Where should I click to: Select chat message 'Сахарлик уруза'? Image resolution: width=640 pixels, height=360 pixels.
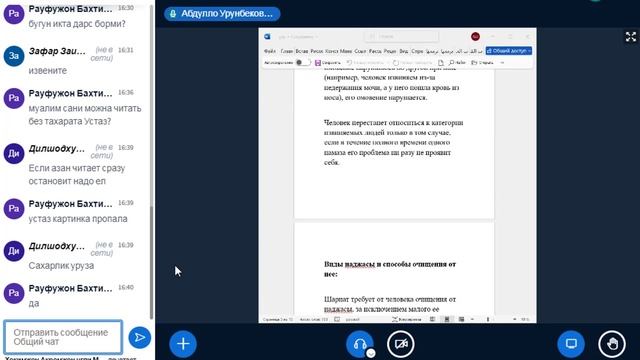[x=61, y=266]
